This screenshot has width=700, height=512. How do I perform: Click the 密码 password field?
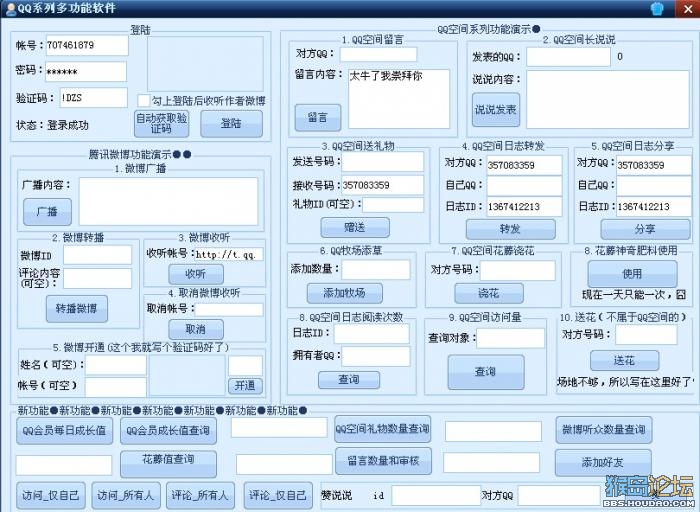click(86, 71)
